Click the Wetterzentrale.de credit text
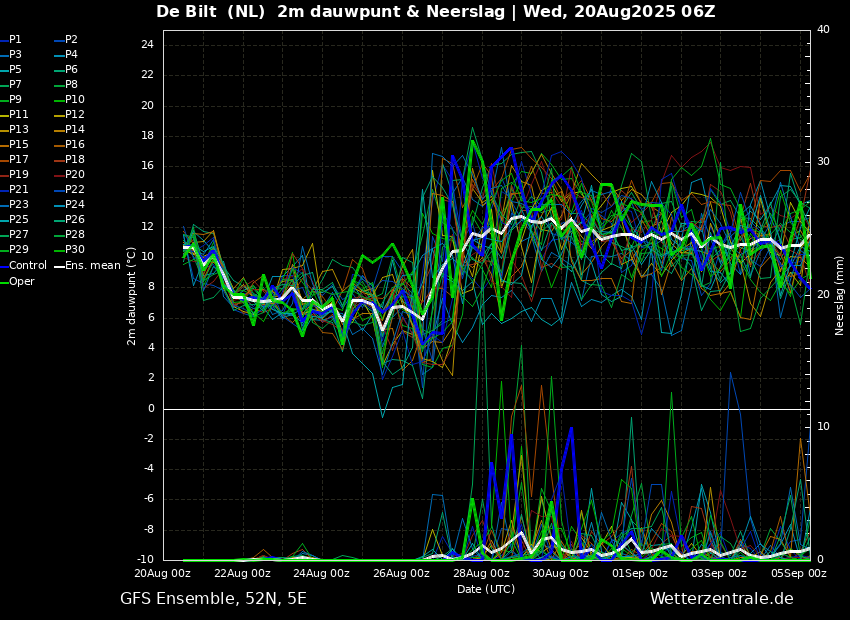850x620 pixels. point(722,599)
